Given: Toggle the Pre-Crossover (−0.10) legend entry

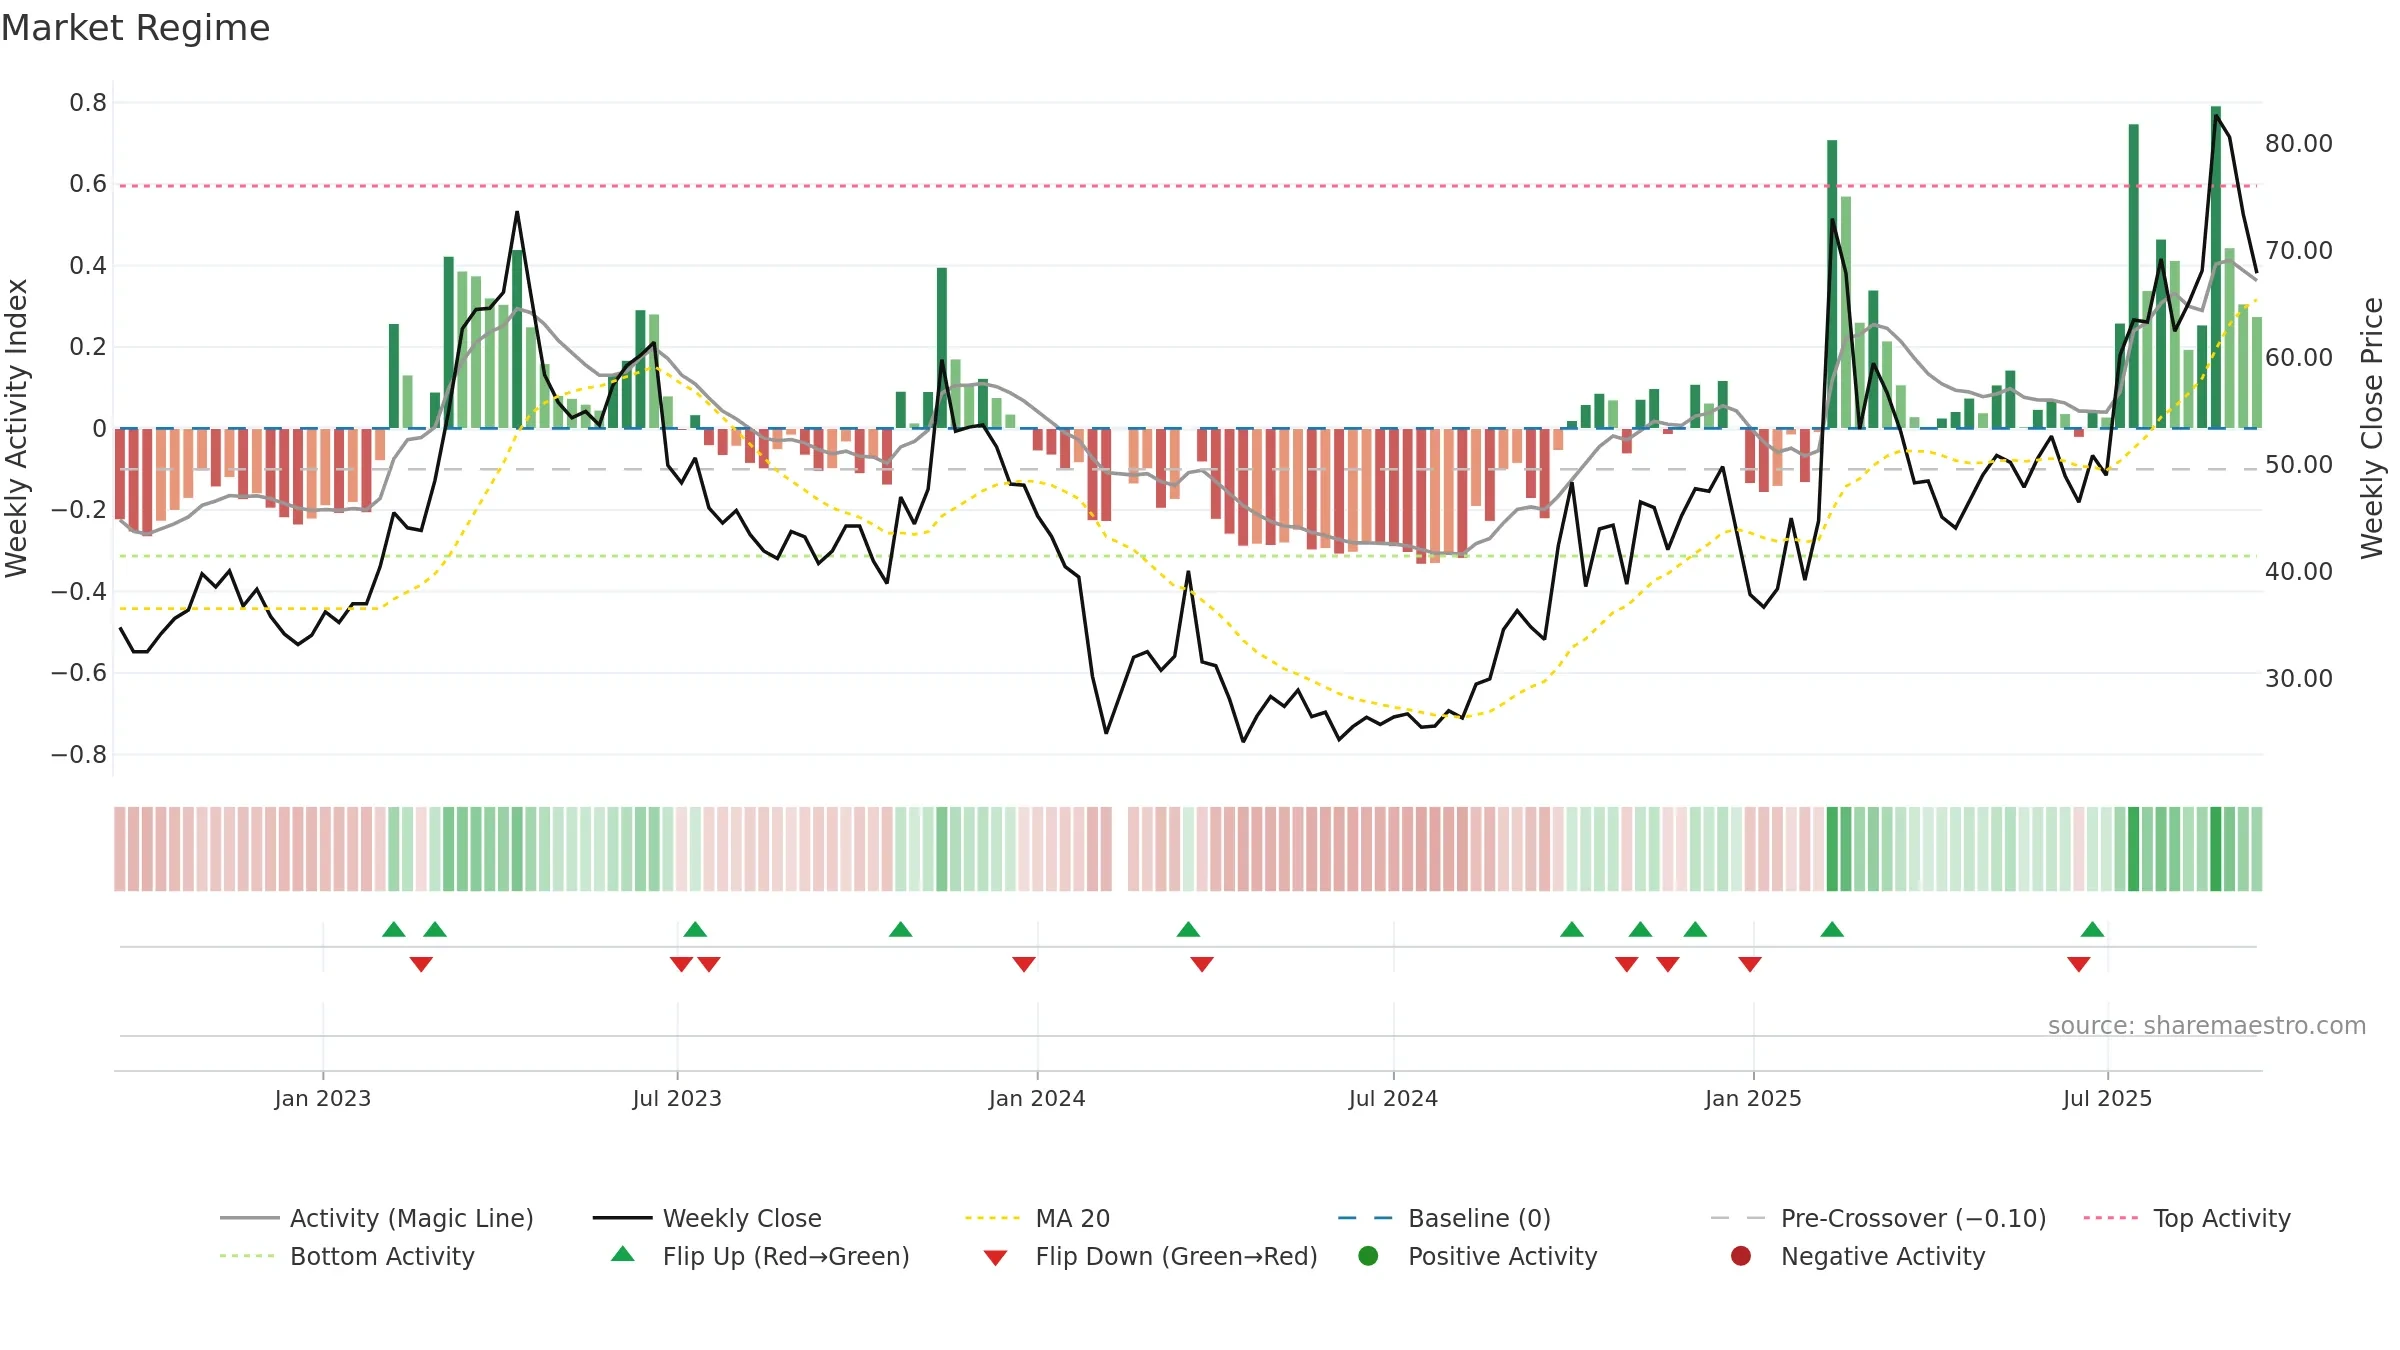Looking at the screenshot, I should tap(1878, 1218).
